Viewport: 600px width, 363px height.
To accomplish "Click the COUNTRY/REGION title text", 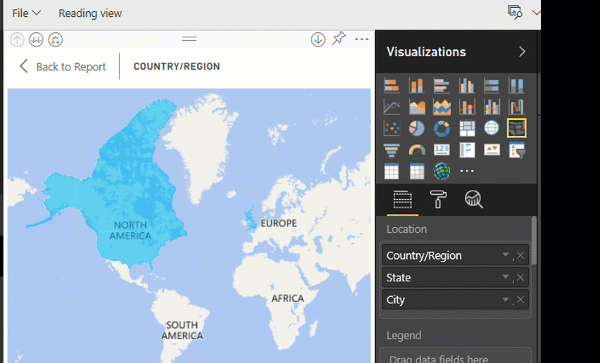I will click(177, 67).
